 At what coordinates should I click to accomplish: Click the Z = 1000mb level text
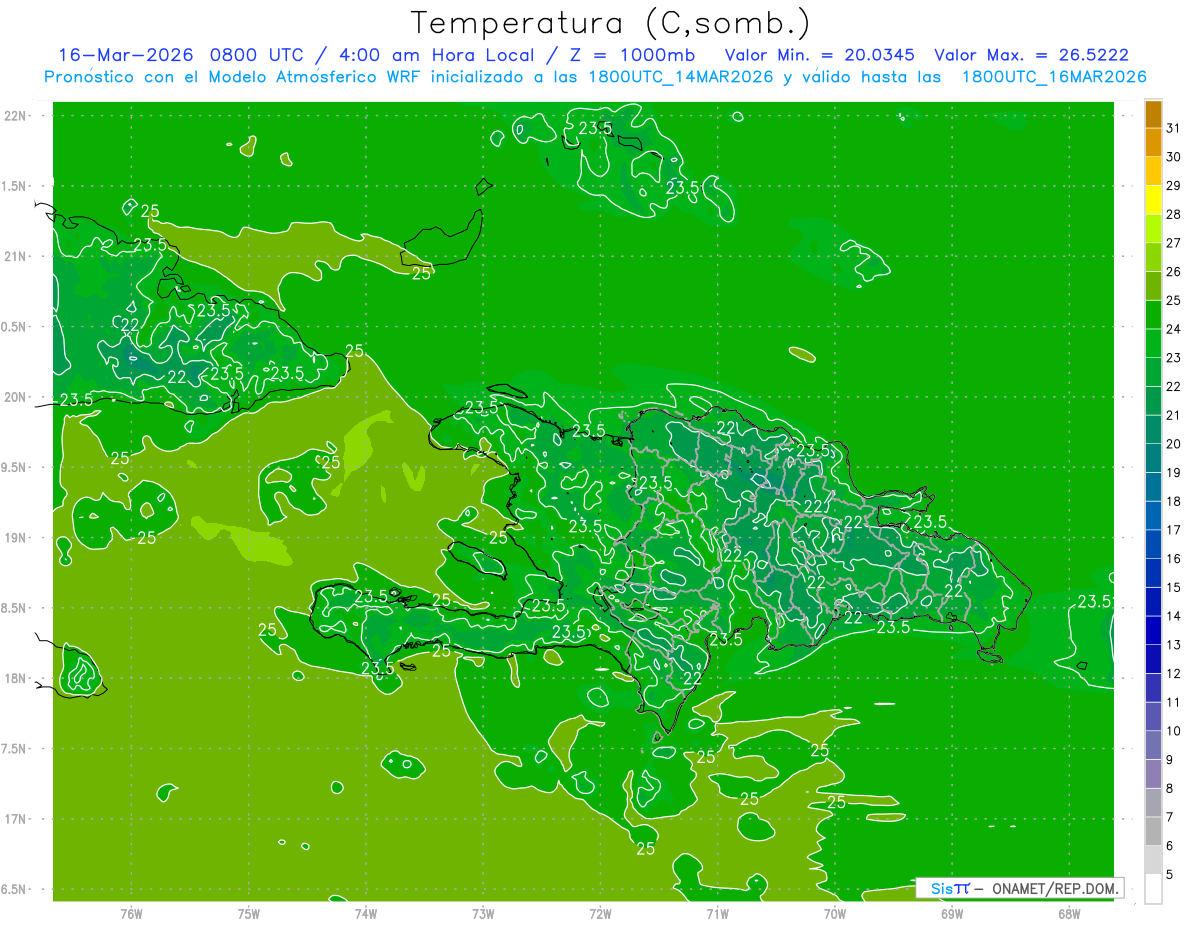(x=645, y=55)
